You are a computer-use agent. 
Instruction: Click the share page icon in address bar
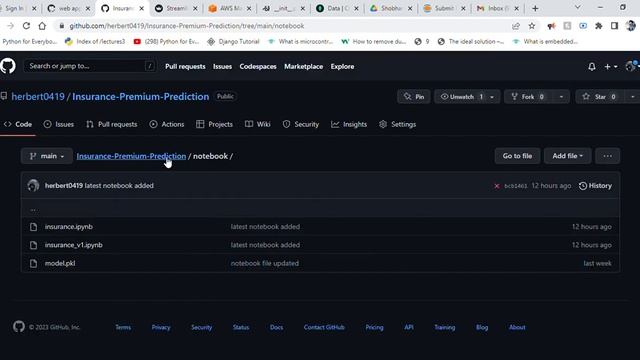pyautogui.click(x=516, y=26)
